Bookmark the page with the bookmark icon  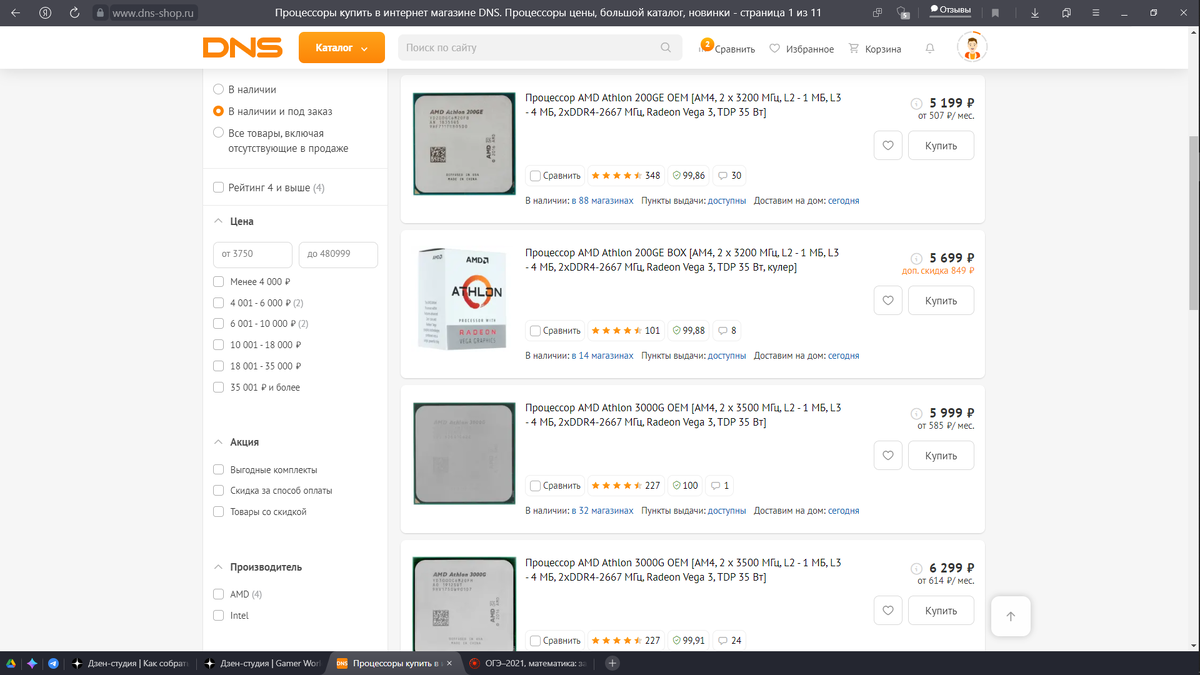[995, 13]
